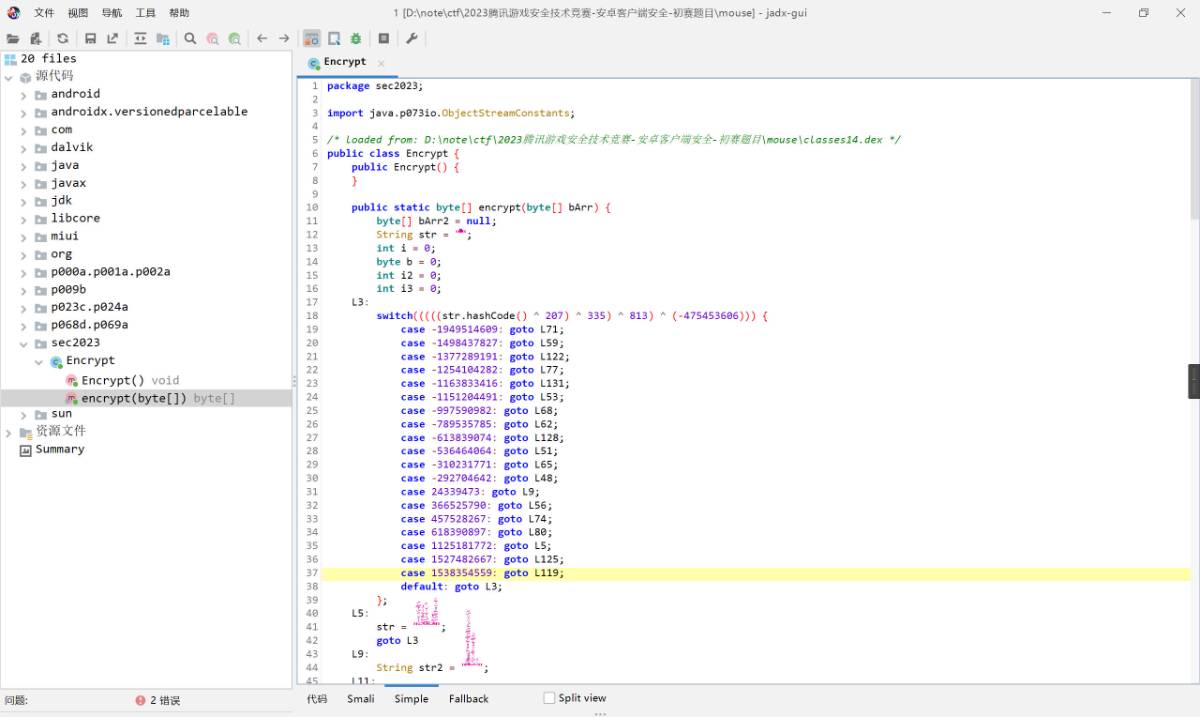This screenshot has height=717, width=1200.
Task: Click the export project toolbar icon
Action: coord(112,38)
